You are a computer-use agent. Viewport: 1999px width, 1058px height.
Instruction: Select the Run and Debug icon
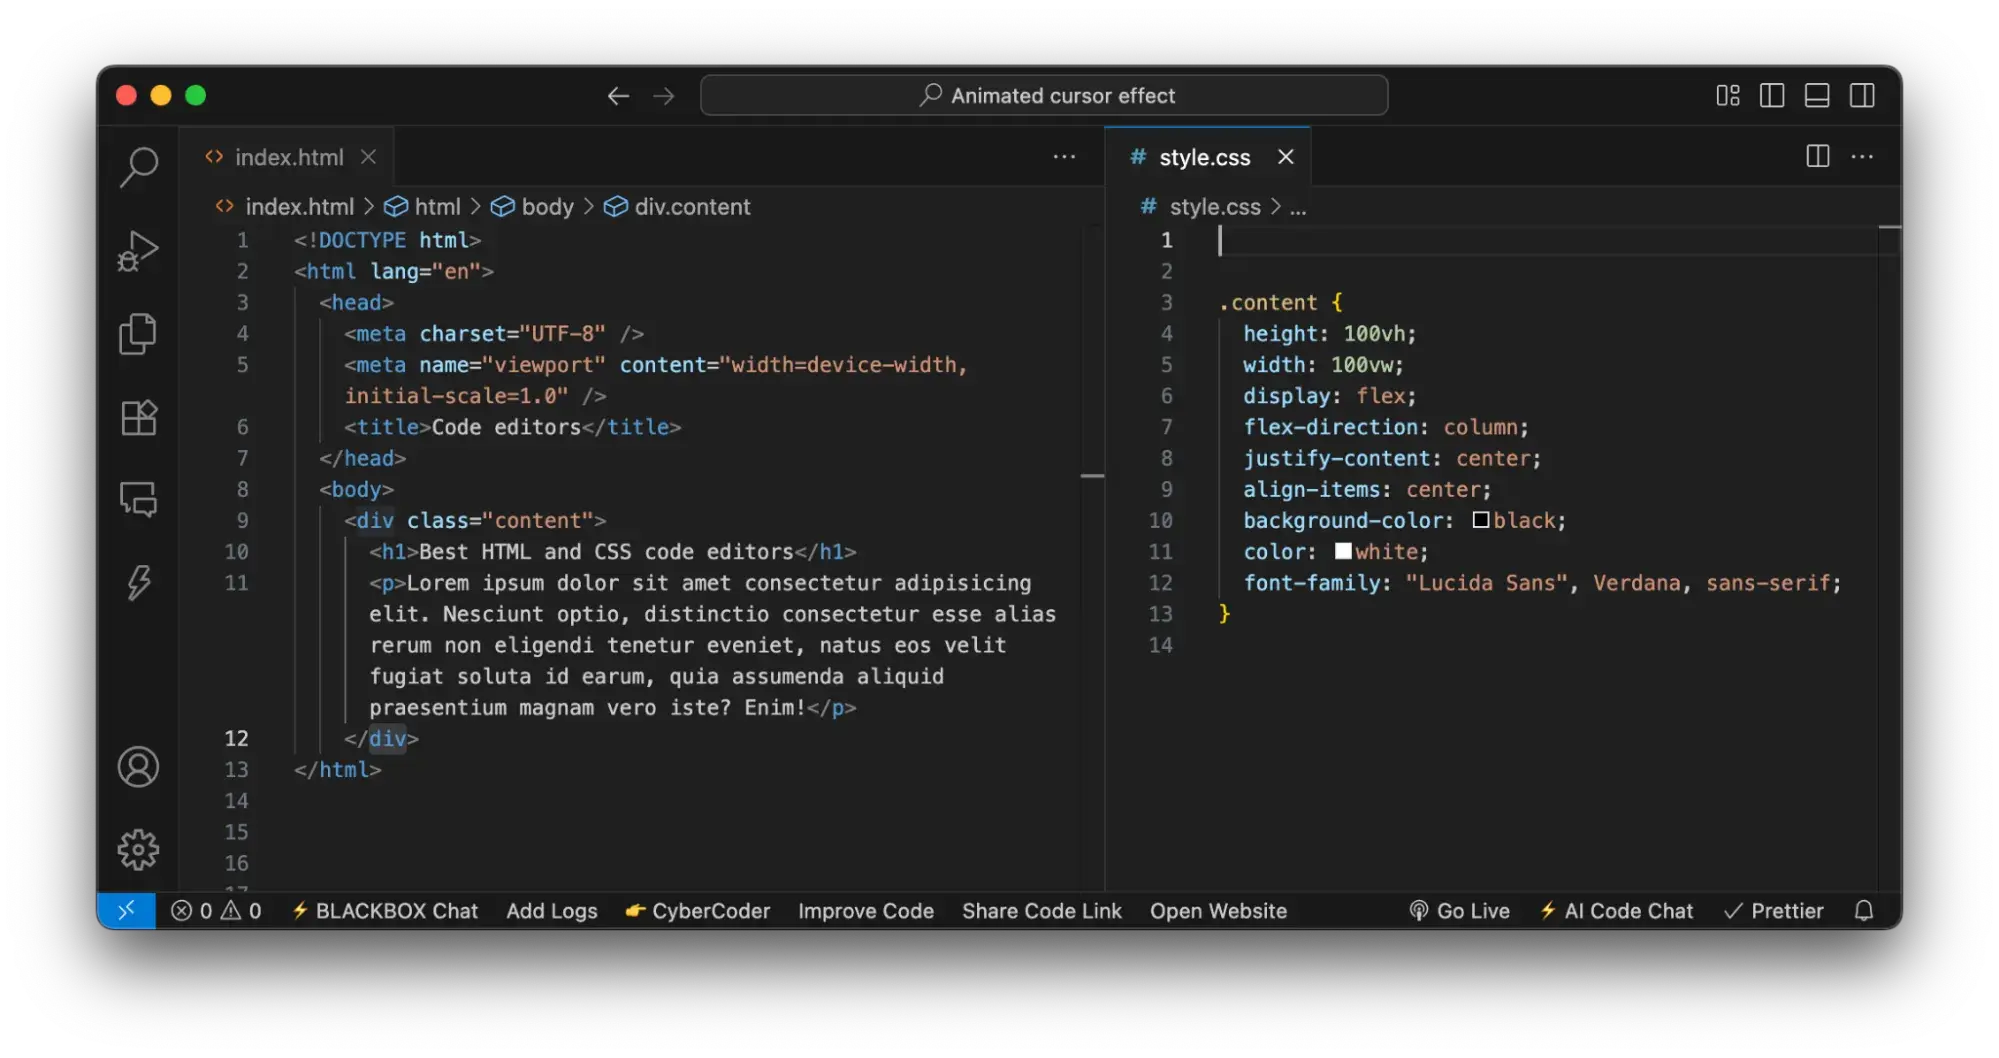click(x=139, y=250)
